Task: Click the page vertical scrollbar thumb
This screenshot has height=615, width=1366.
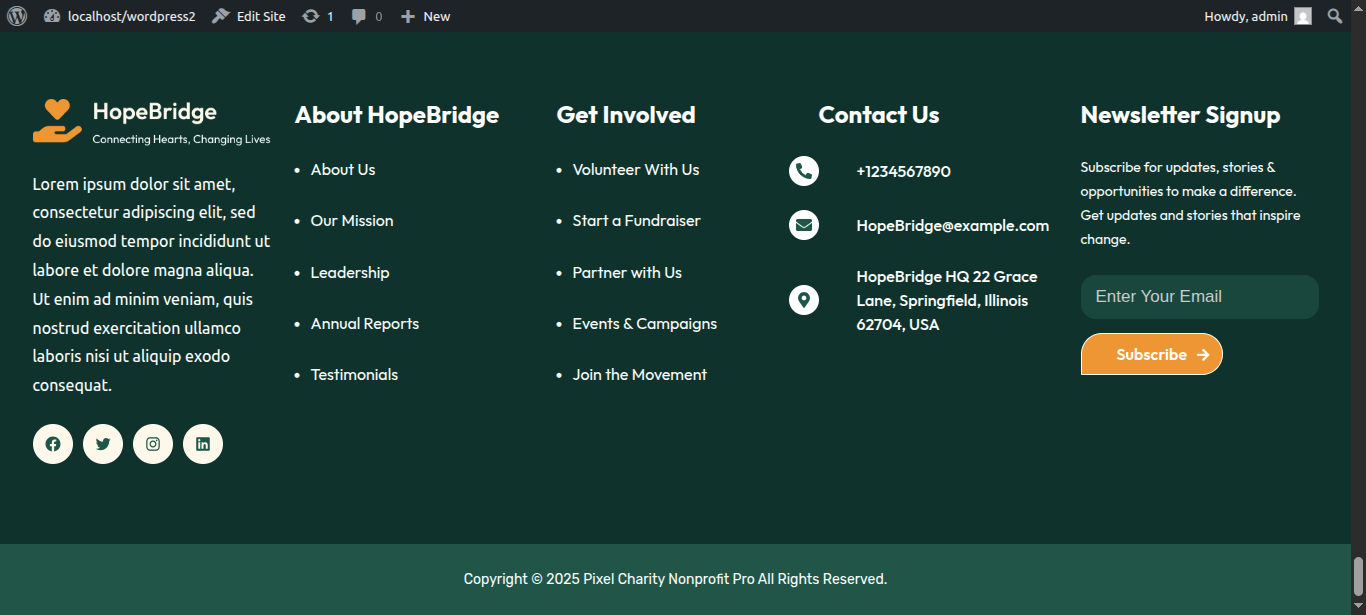Action: coord(1358,576)
